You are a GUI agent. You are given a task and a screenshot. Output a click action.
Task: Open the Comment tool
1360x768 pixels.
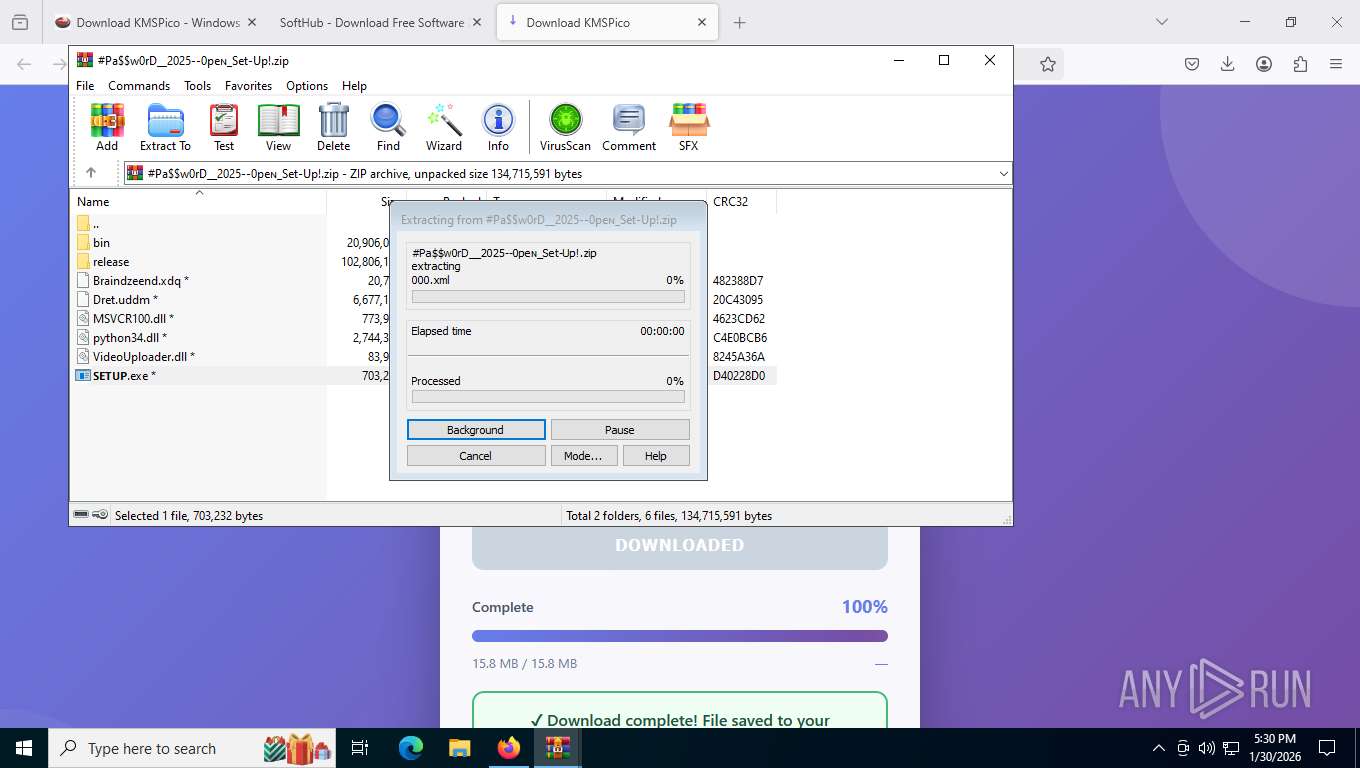[629, 127]
